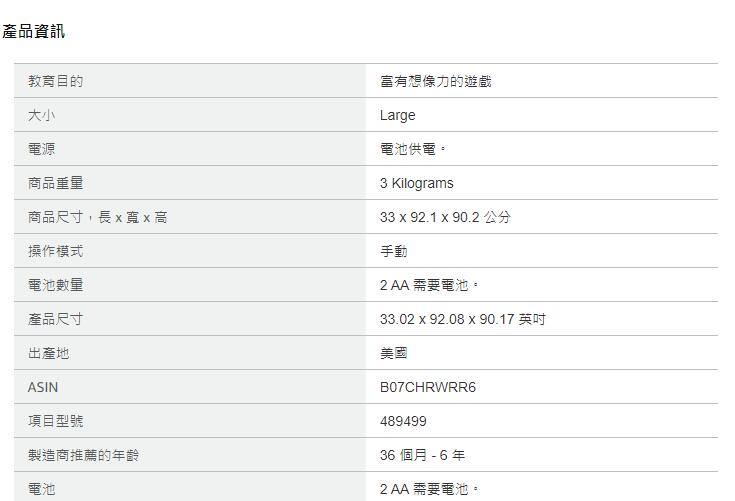
Task: Select the 商品重量 label
Action: pos(56,183)
